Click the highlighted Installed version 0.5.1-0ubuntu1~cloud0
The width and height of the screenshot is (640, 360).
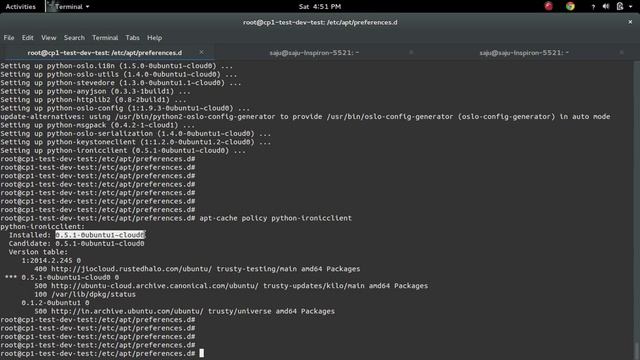pyautogui.click(x=100, y=235)
